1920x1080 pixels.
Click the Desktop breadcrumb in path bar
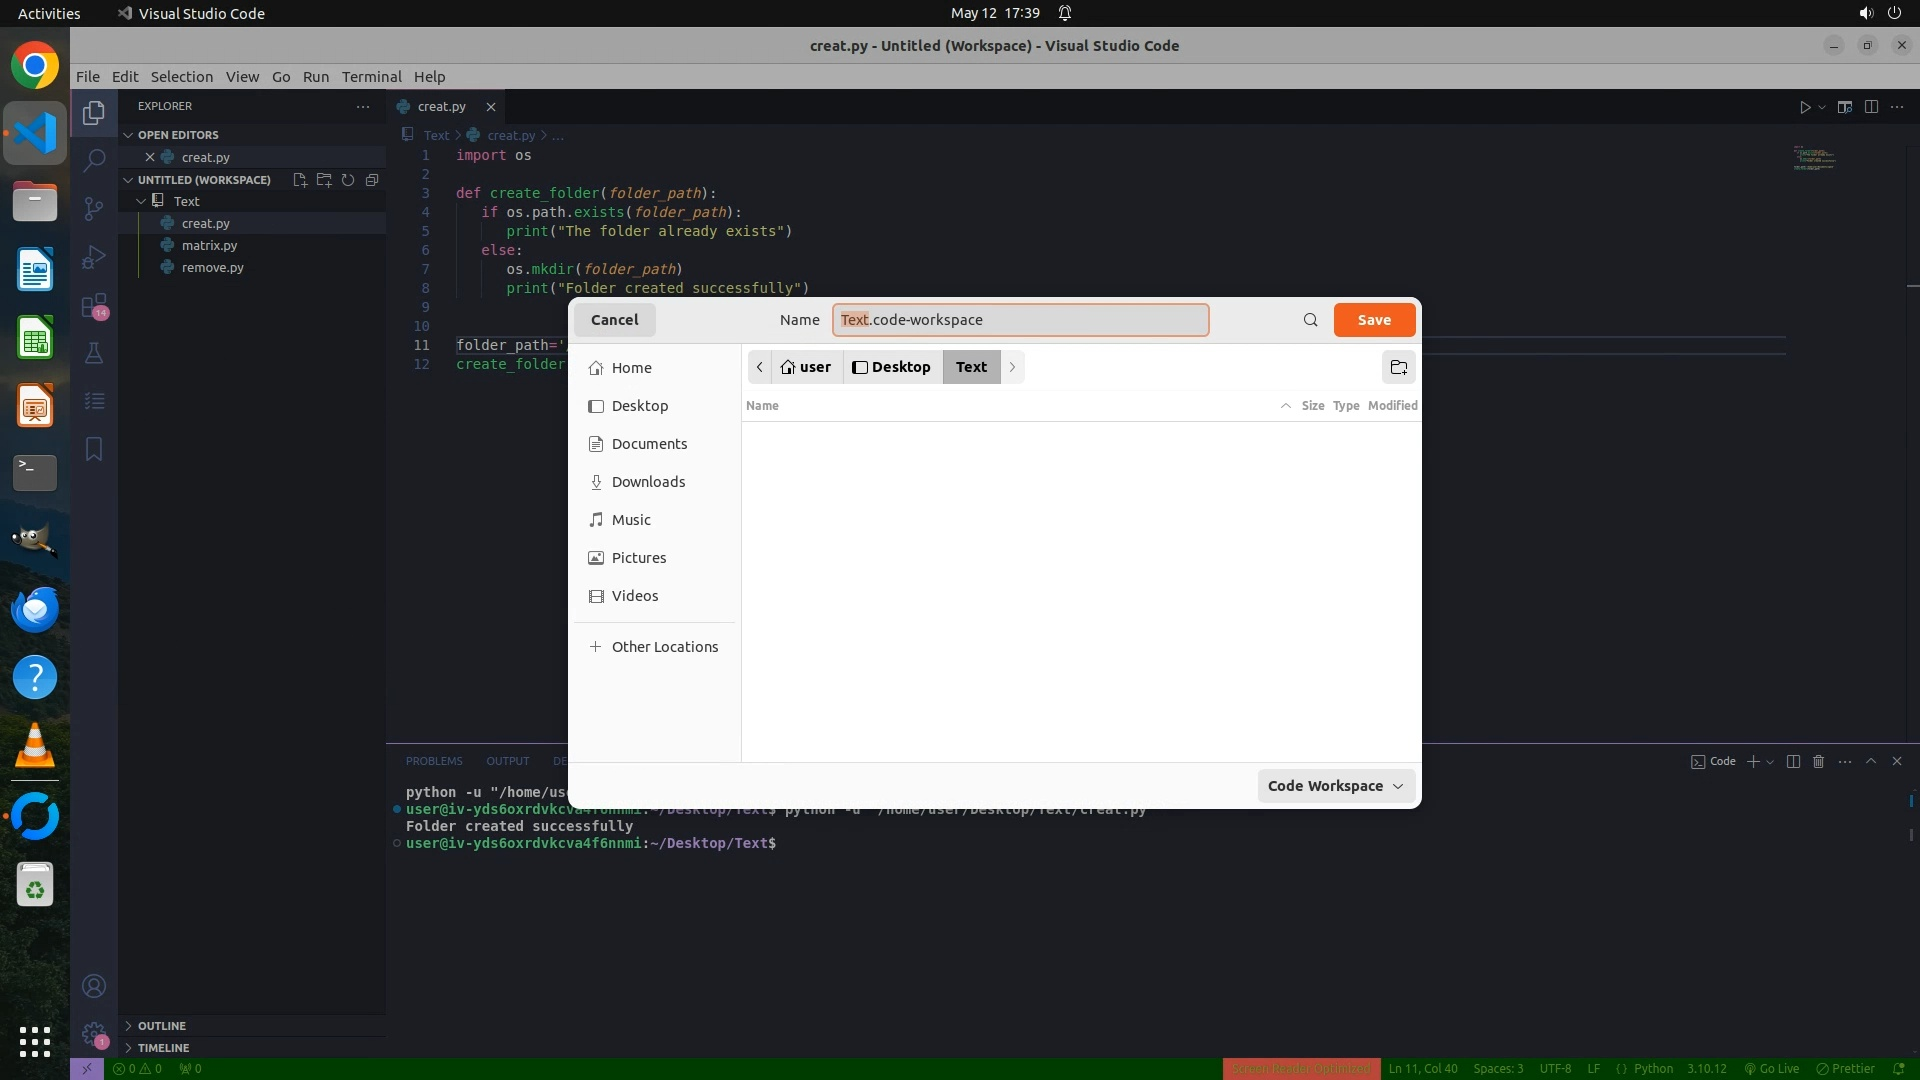892,367
